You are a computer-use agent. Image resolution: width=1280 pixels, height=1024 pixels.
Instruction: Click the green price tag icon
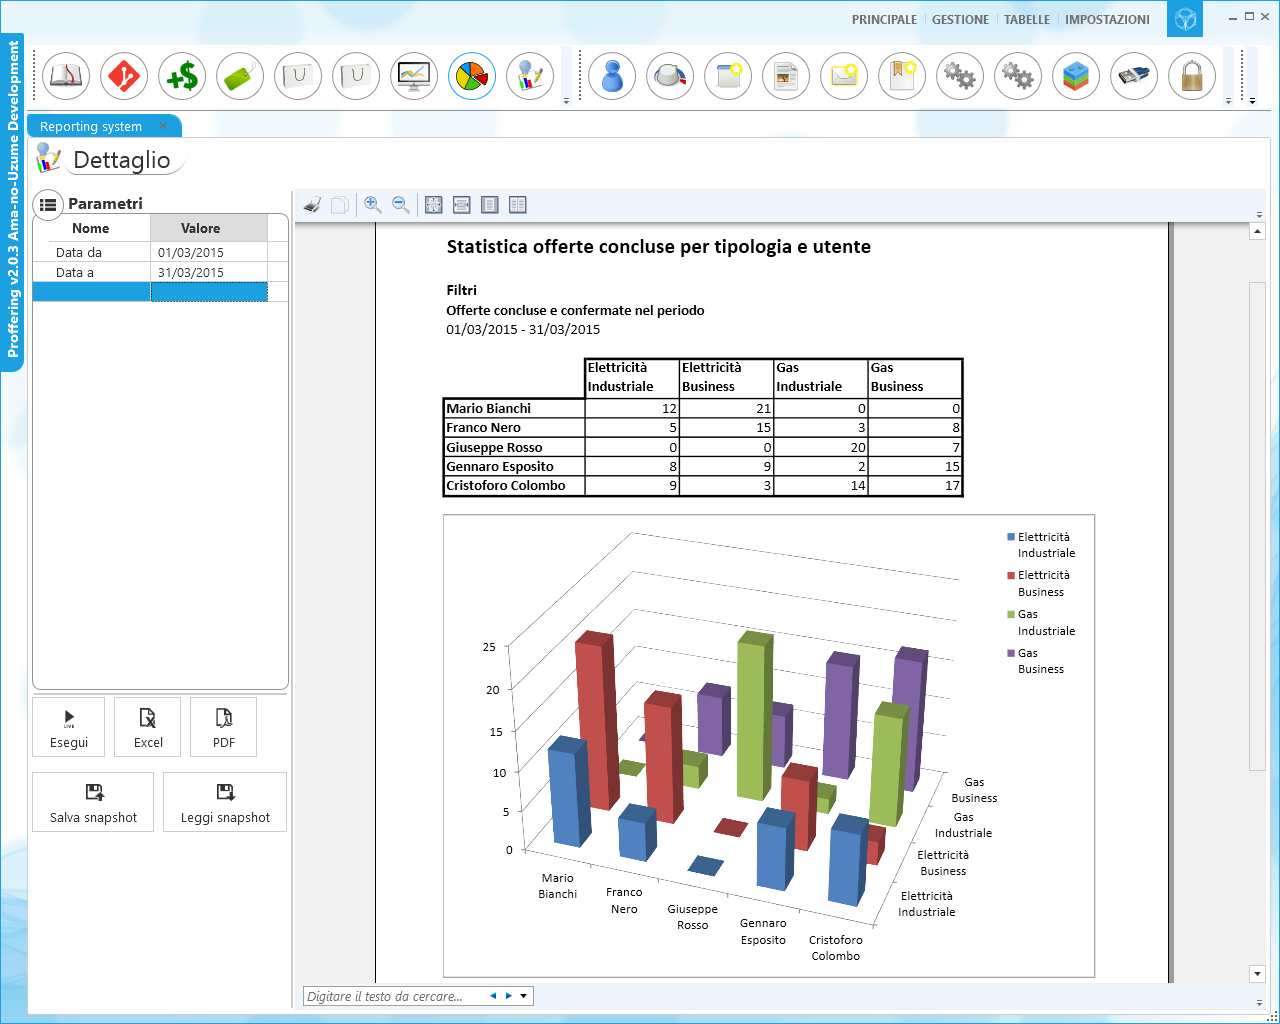coord(240,76)
